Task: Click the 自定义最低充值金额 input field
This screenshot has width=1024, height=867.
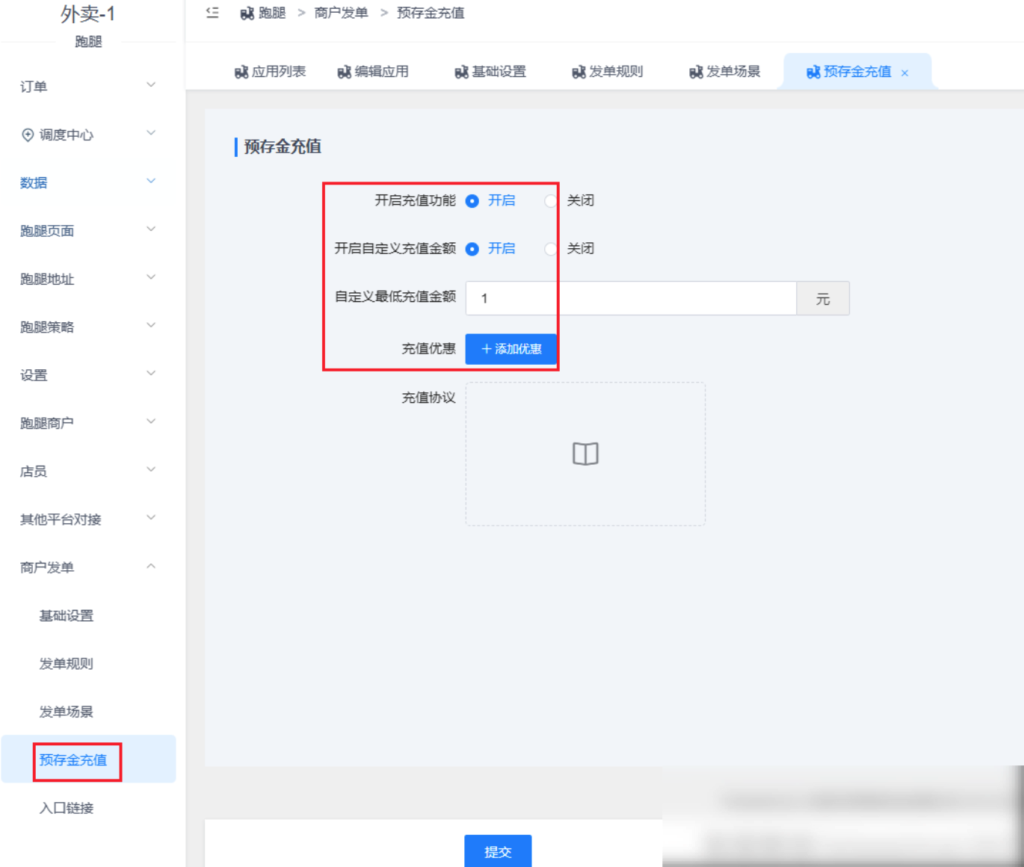Action: (x=630, y=298)
